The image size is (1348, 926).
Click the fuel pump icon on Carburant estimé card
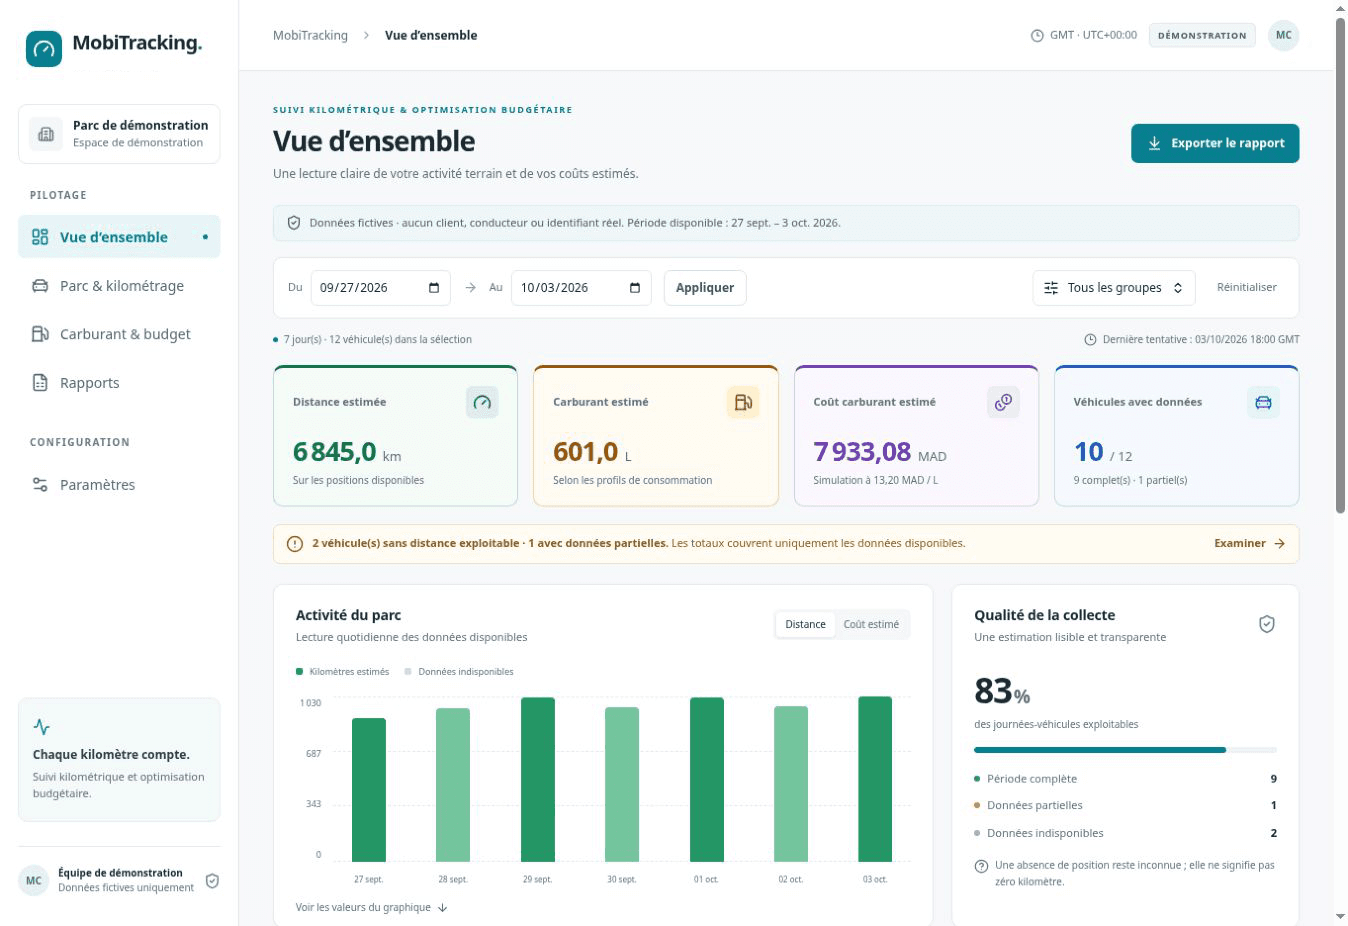(x=743, y=402)
